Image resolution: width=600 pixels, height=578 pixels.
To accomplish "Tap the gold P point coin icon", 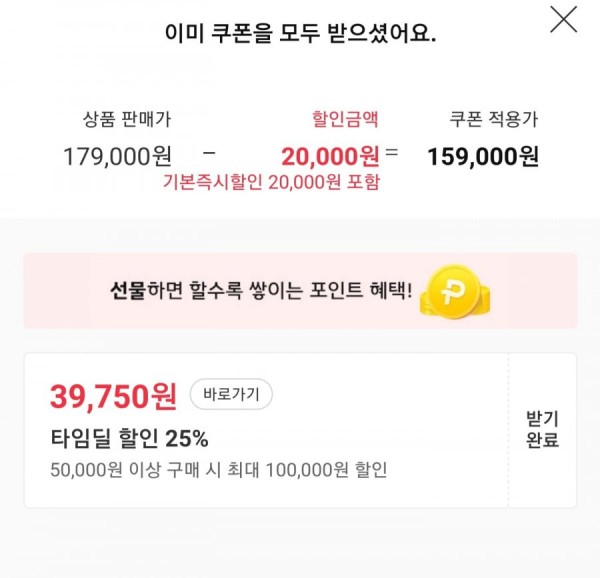I will point(455,291).
